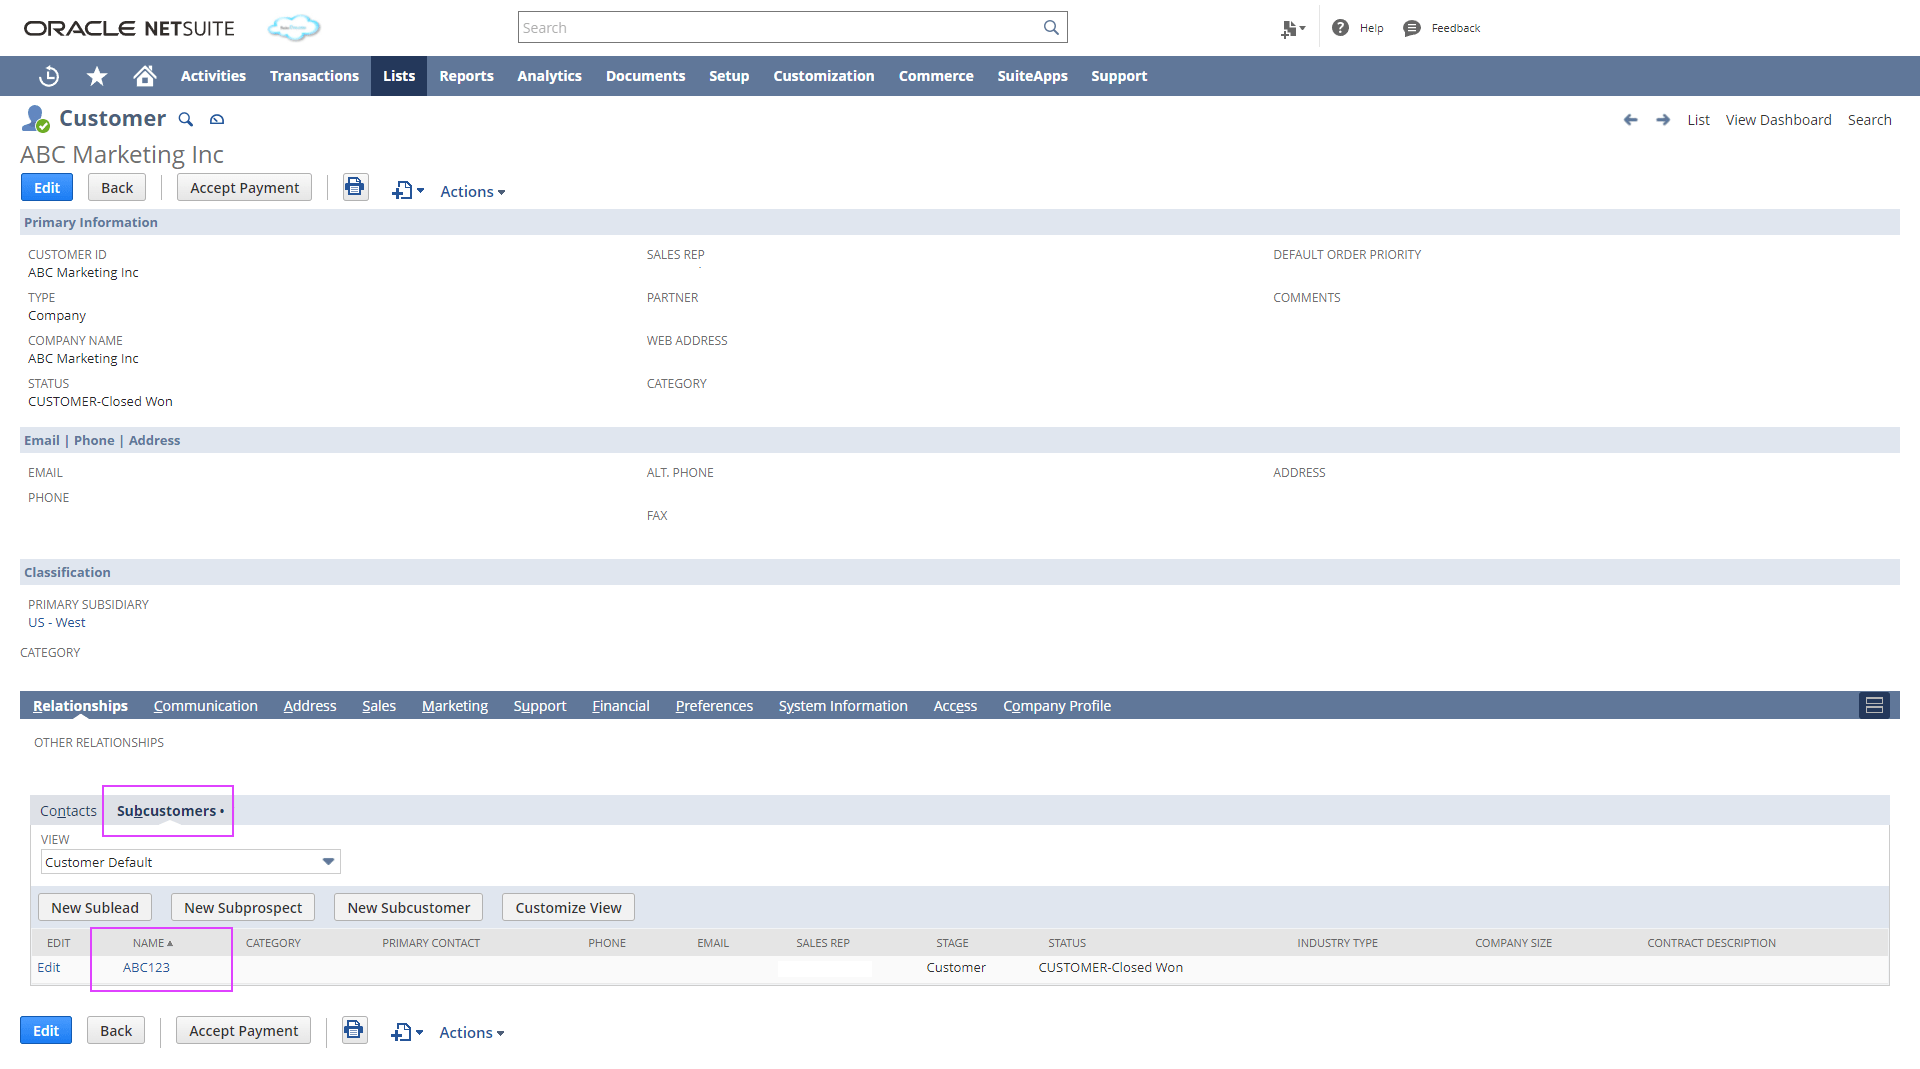
Task: Open the Shortcuts star menu
Action: pyautogui.click(x=96, y=76)
